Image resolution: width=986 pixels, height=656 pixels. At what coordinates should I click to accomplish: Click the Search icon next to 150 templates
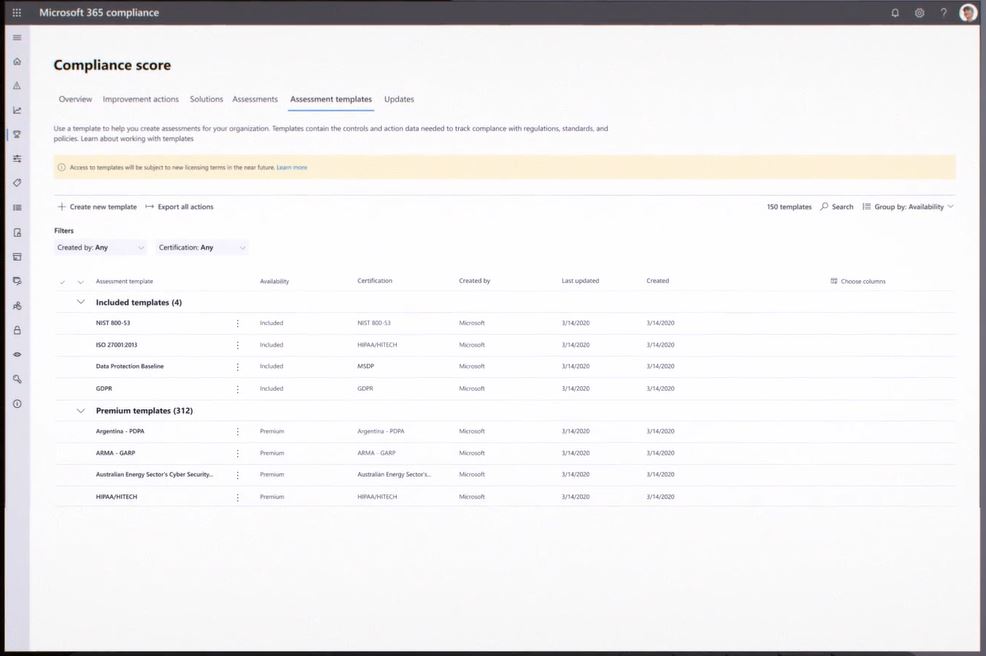tap(825, 206)
